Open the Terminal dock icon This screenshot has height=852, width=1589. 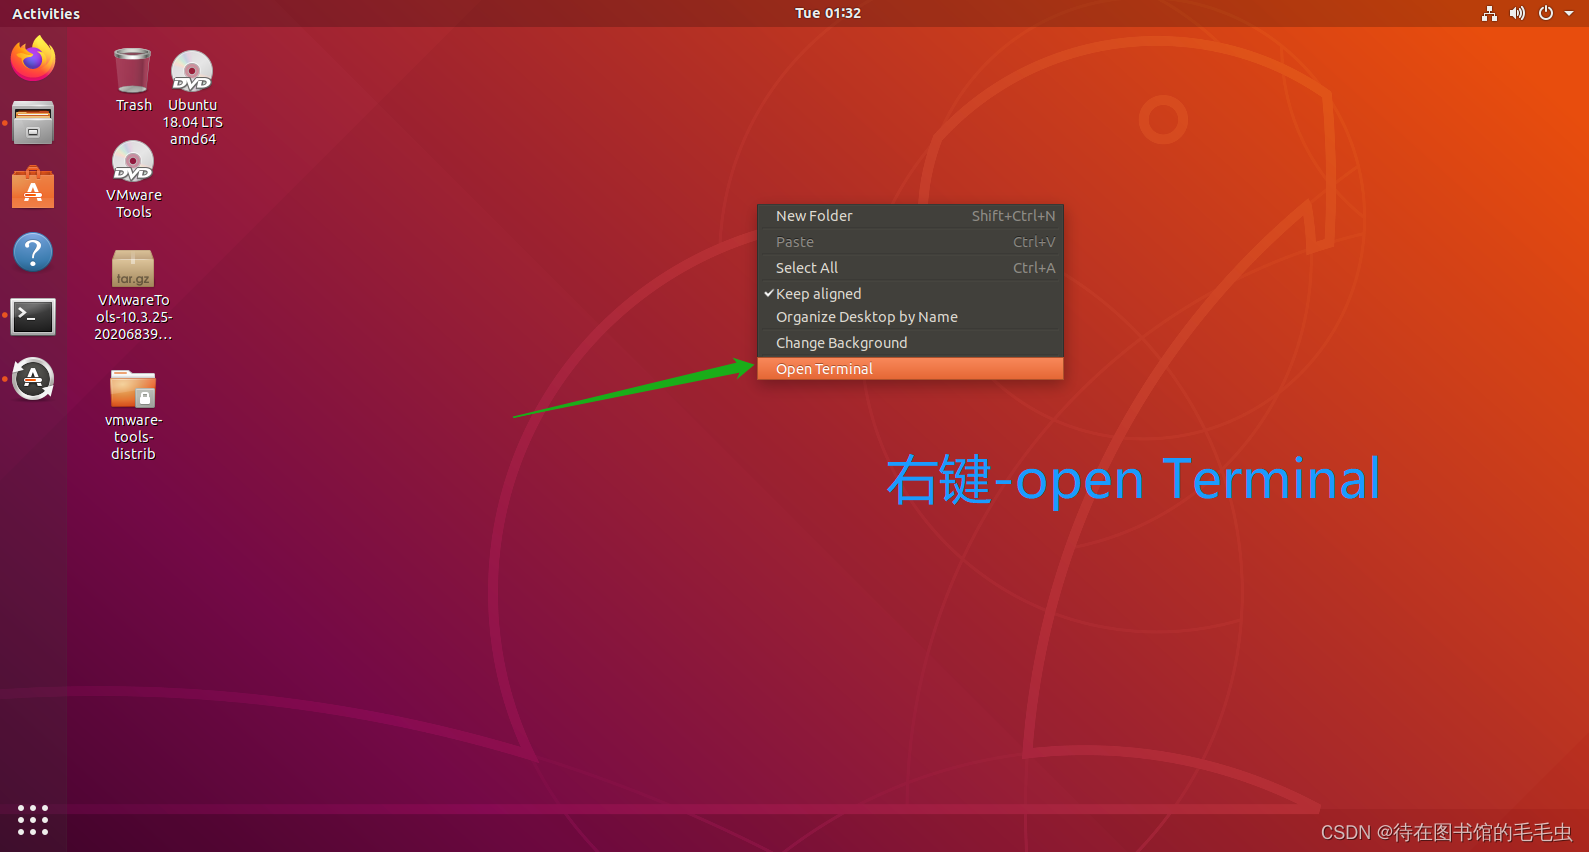[x=33, y=316]
